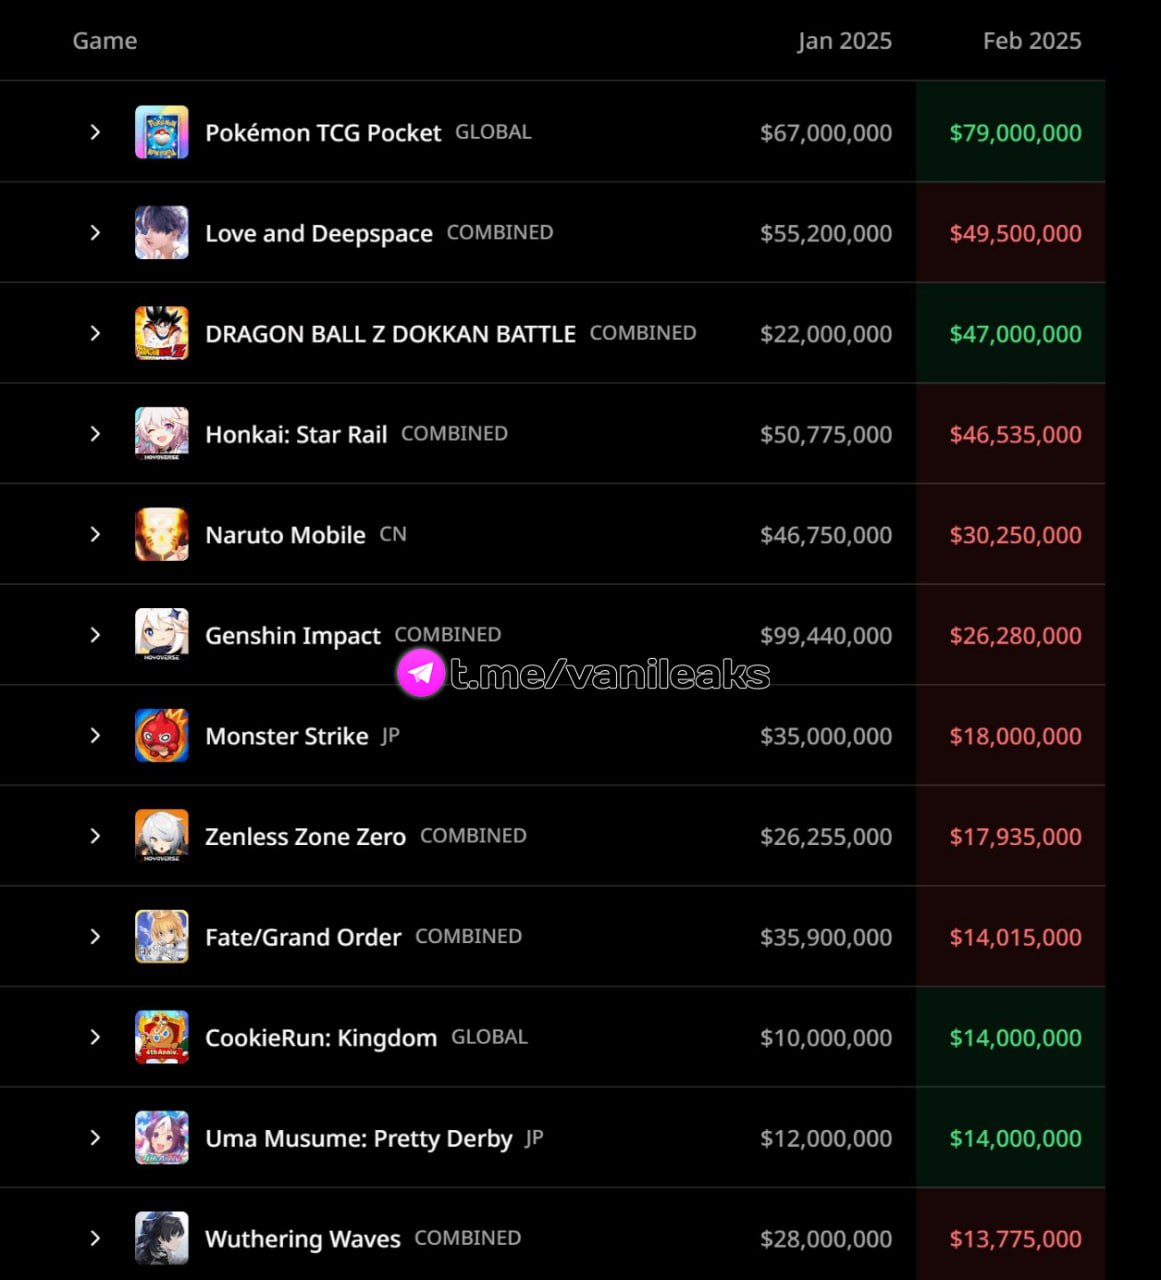Screen dimensions: 1161x1280
Task: Expand the Pokémon TCG Pocket row chevron
Action: [x=95, y=132]
